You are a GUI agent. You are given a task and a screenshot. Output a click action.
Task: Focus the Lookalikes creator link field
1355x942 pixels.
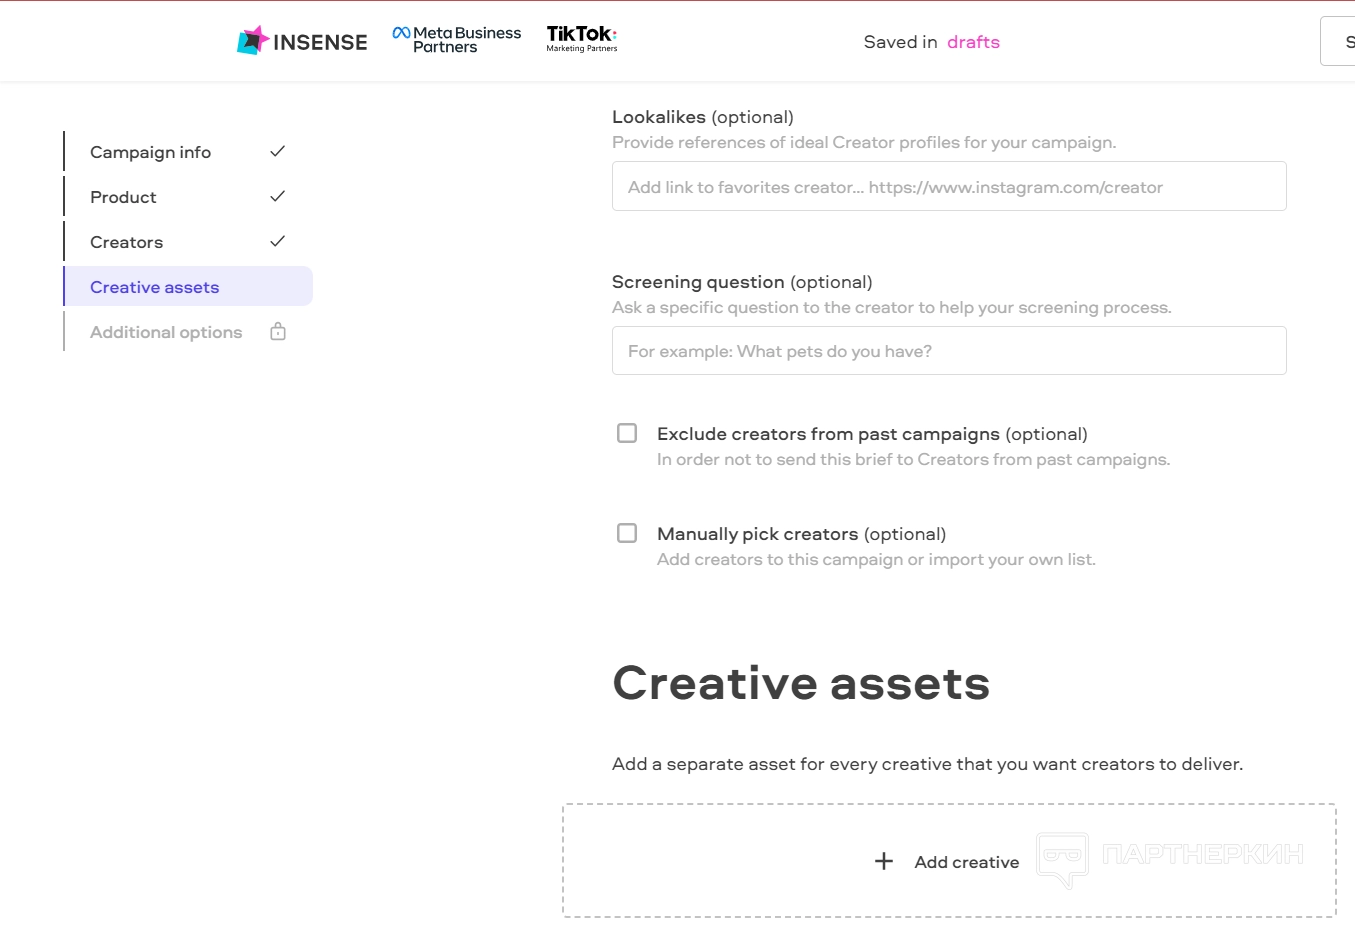[948, 187]
